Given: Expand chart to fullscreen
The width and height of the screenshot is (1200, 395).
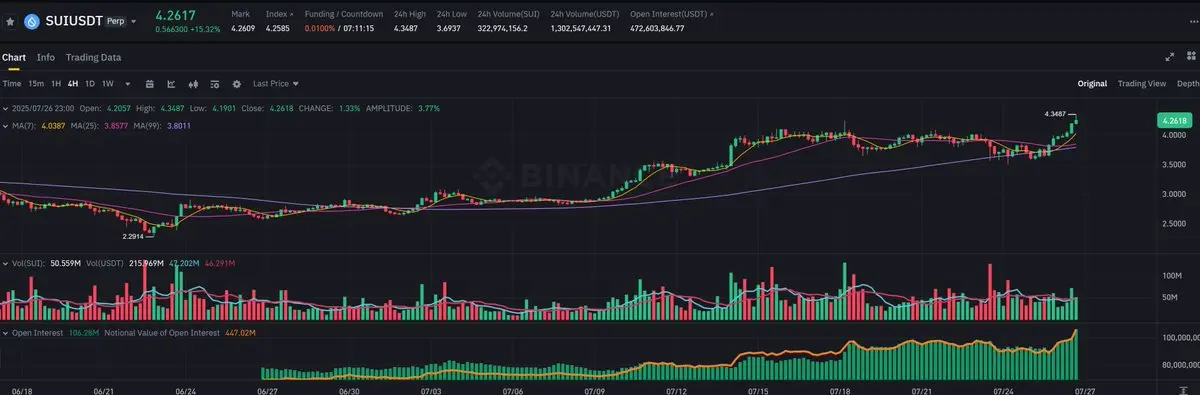Looking at the screenshot, I should pyautogui.click(x=1170, y=57).
